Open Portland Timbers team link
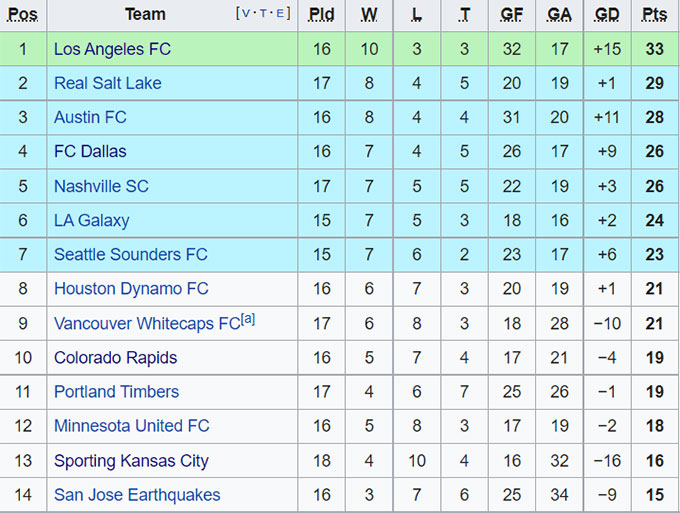Image resolution: width=680 pixels, height=513 pixels. pos(116,392)
